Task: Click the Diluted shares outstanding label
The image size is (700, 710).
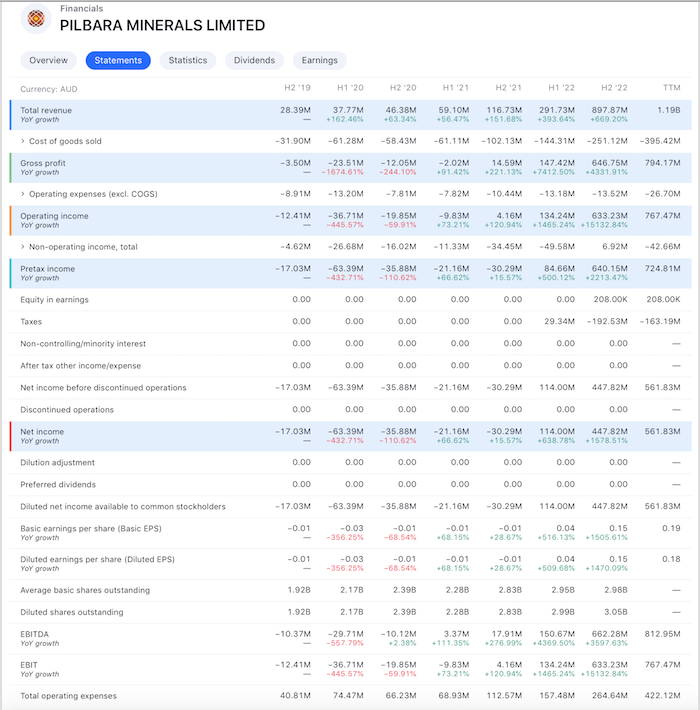Action: pyautogui.click(x=72, y=612)
